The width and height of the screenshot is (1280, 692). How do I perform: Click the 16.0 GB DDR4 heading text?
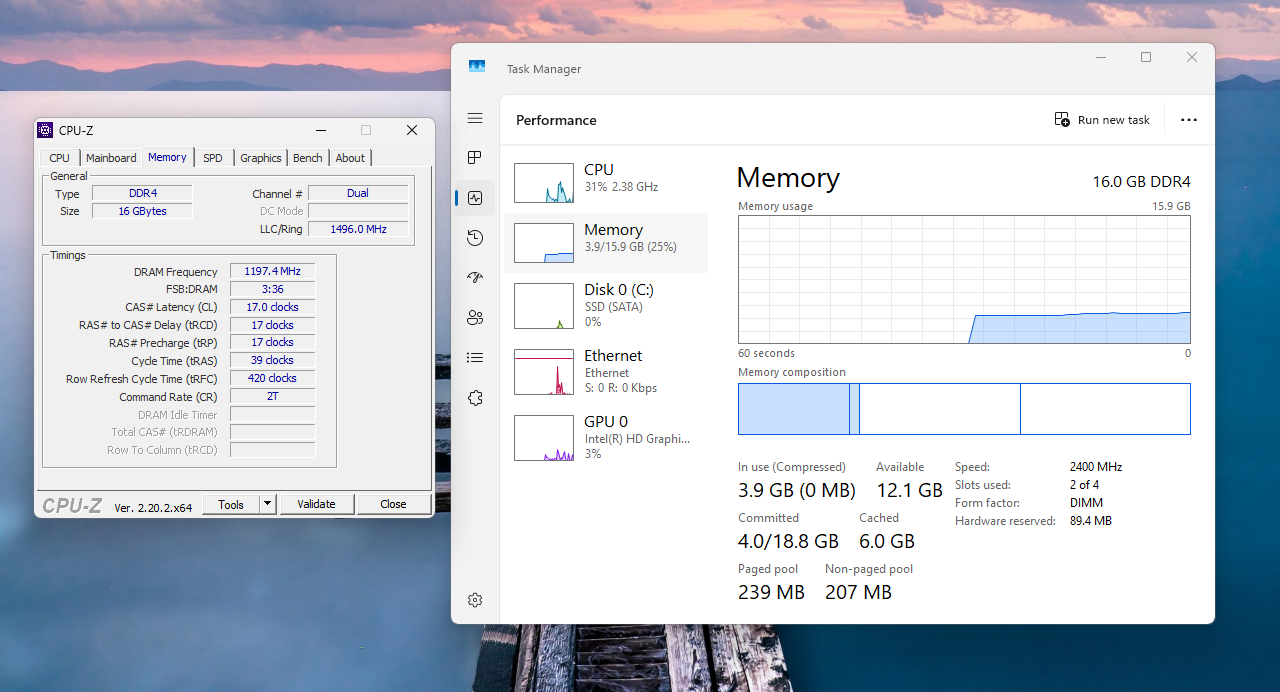(1141, 181)
